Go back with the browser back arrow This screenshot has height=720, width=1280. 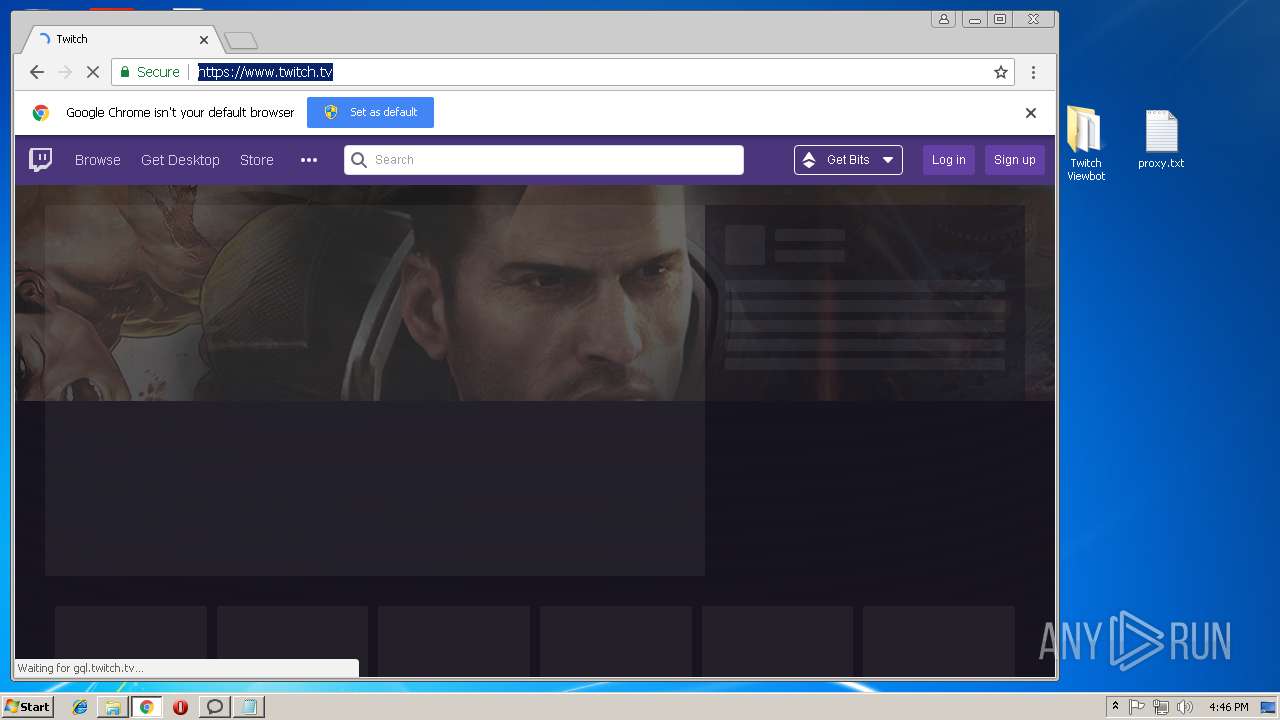(37, 72)
